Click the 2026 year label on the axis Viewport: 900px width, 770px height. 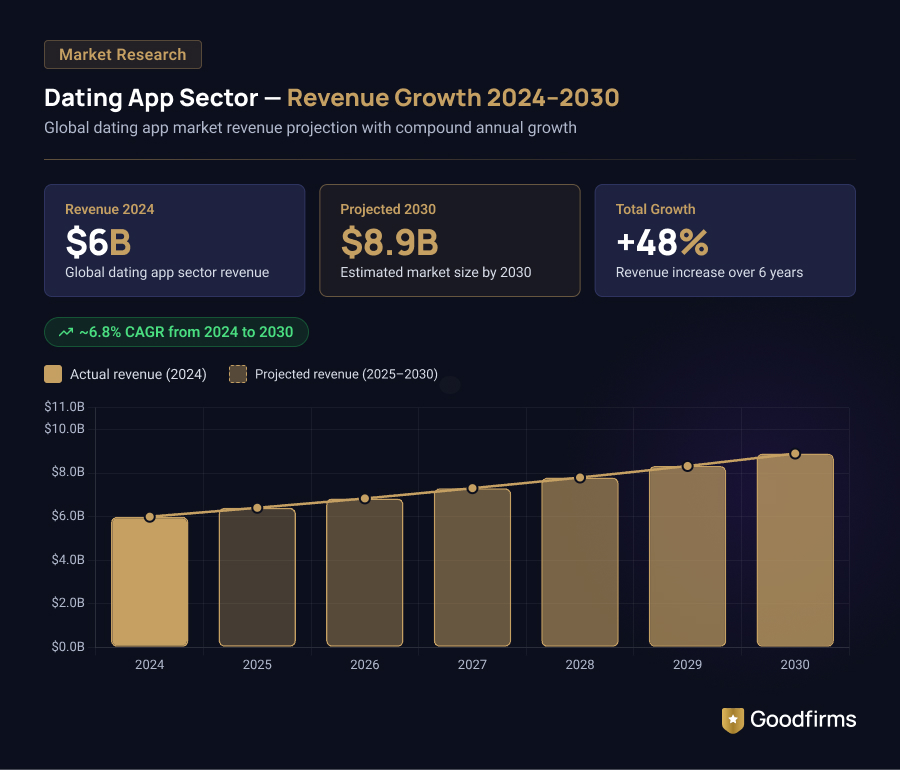click(364, 664)
